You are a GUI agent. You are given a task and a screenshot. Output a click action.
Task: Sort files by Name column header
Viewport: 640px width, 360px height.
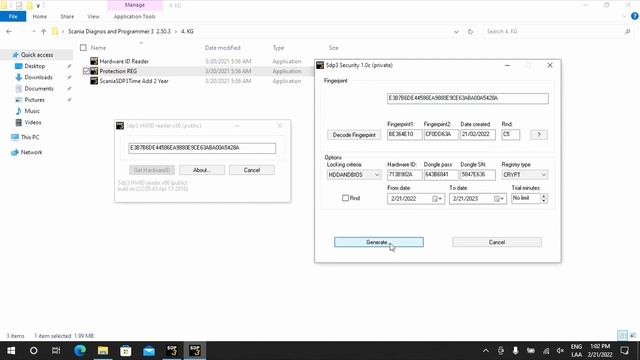click(98, 48)
